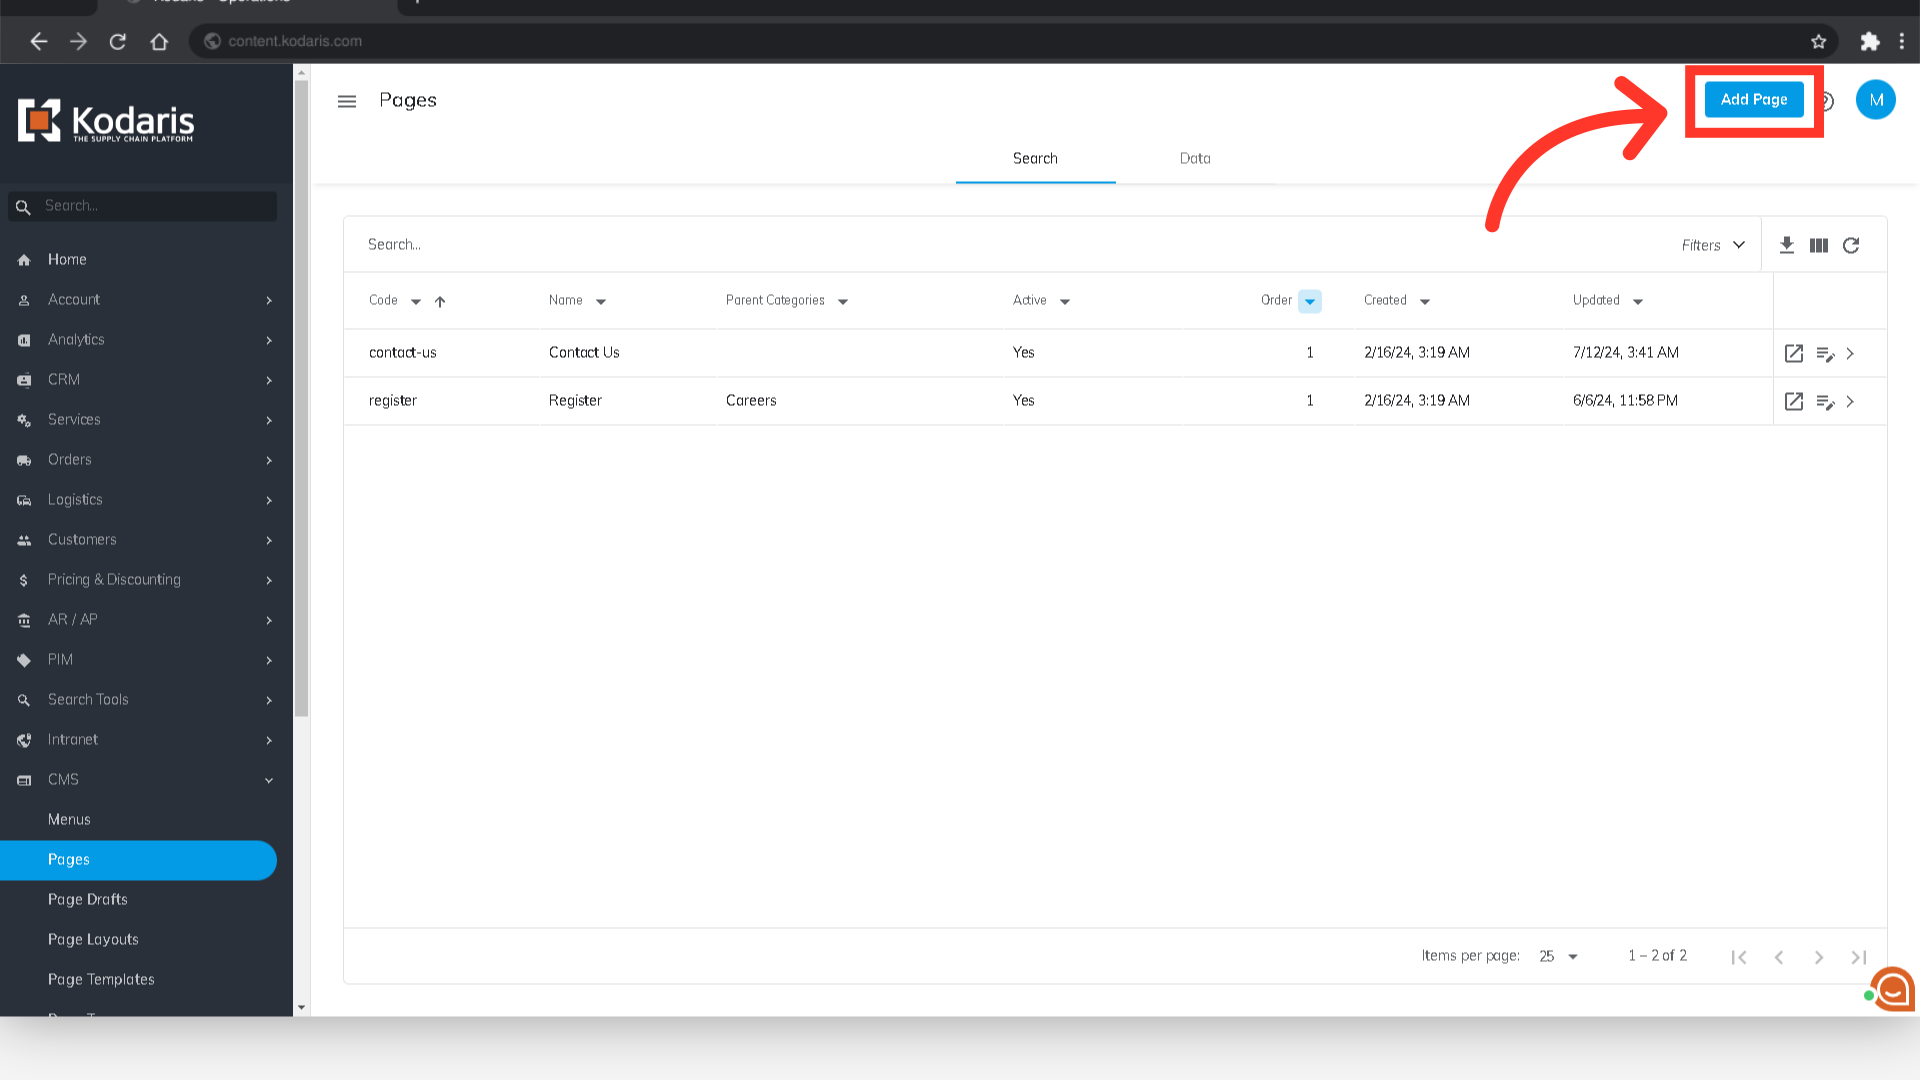Switch to the Data tab
The image size is (1920, 1080).
point(1195,158)
